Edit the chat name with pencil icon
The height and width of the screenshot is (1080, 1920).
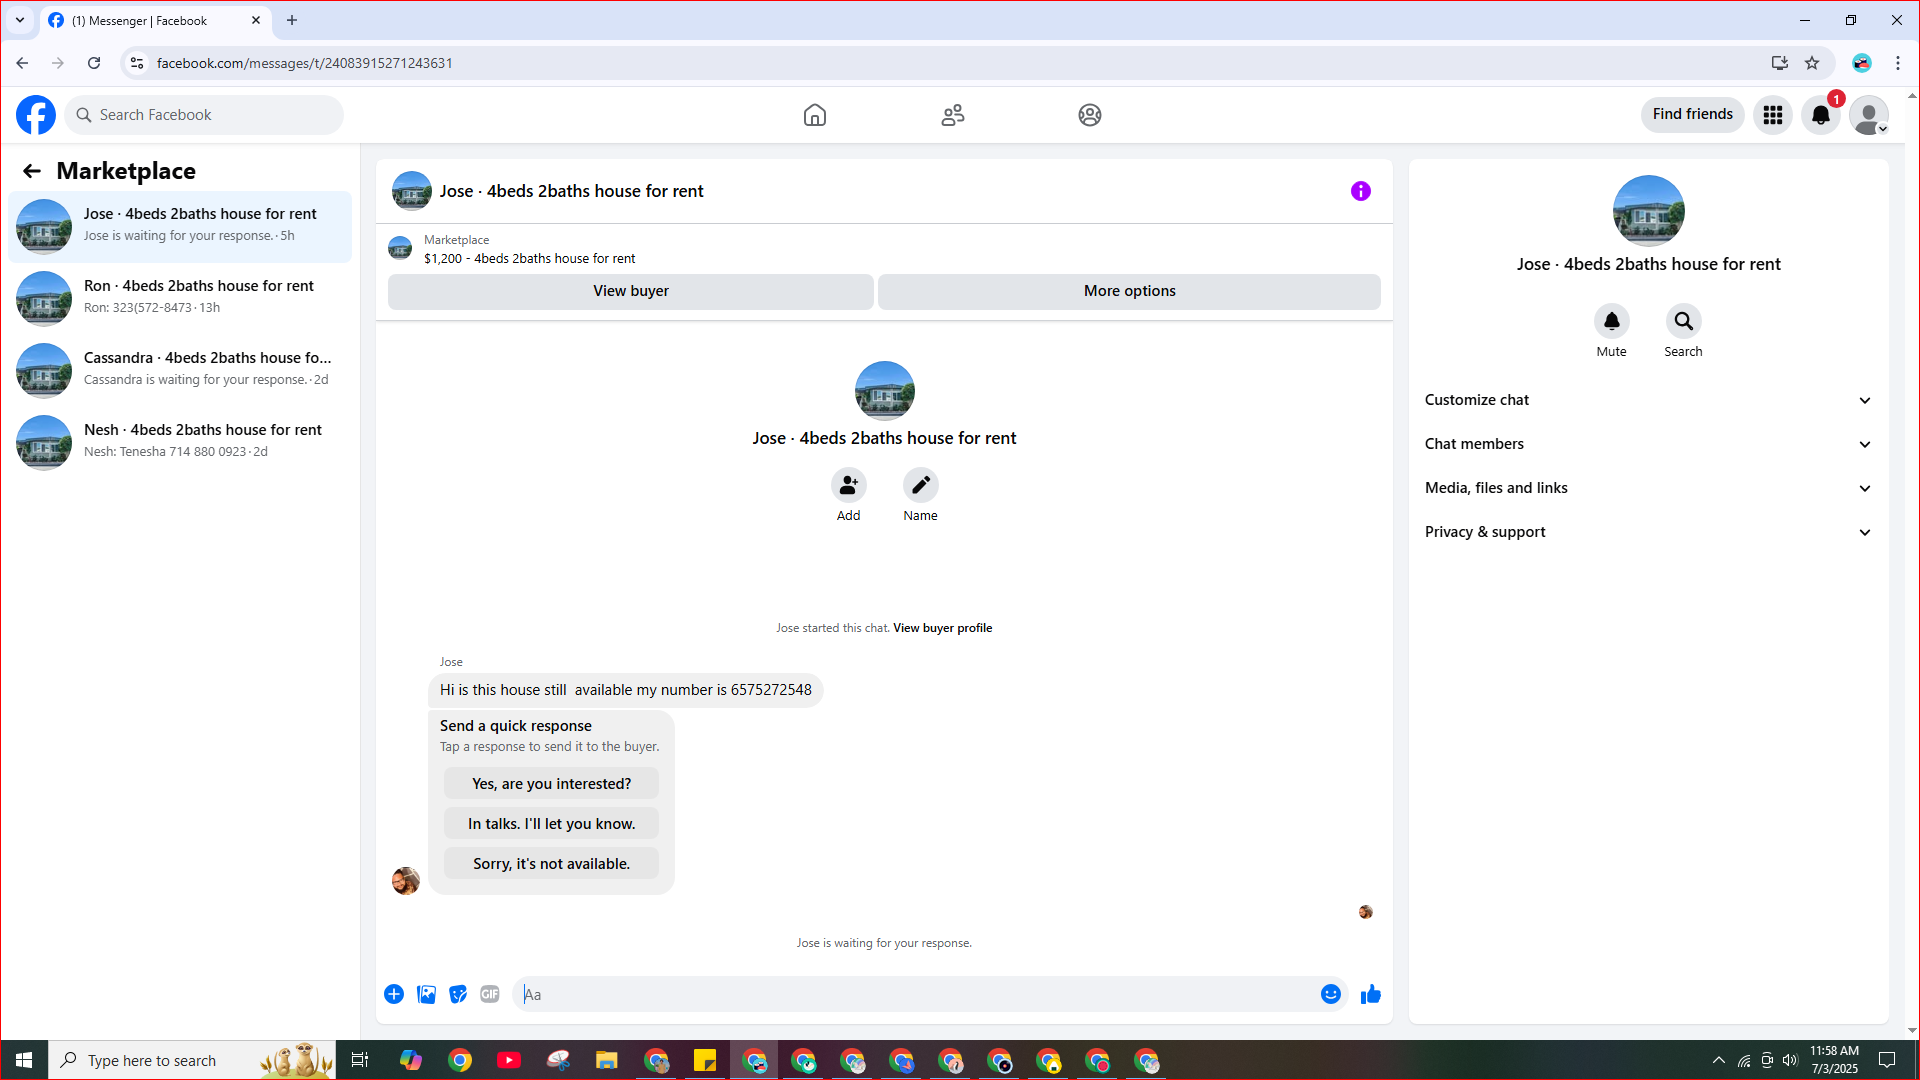click(921, 485)
